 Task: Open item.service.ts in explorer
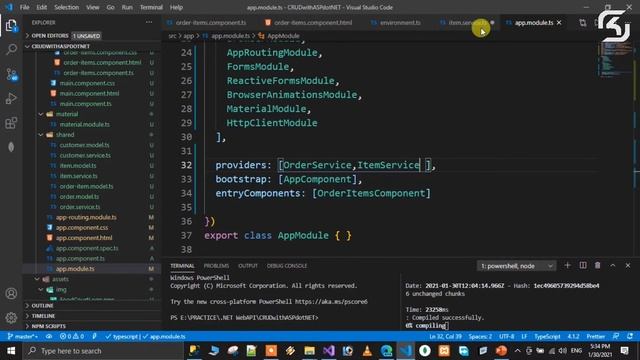pos(78,176)
